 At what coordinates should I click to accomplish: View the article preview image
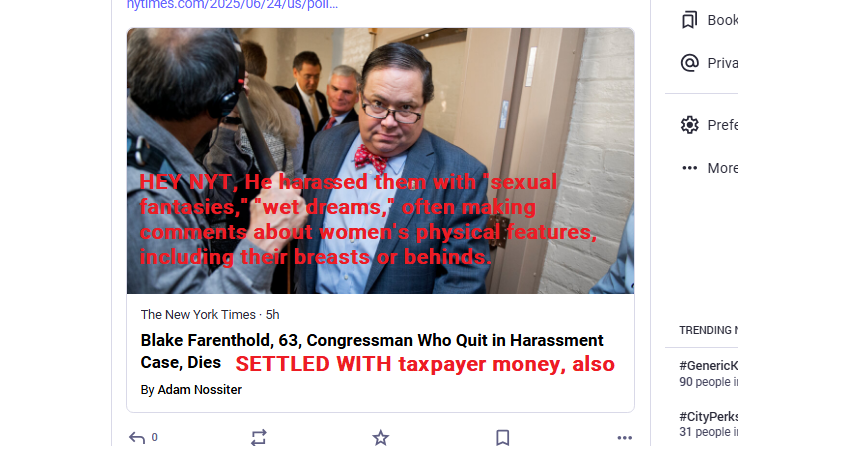pyautogui.click(x=380, y=161)
